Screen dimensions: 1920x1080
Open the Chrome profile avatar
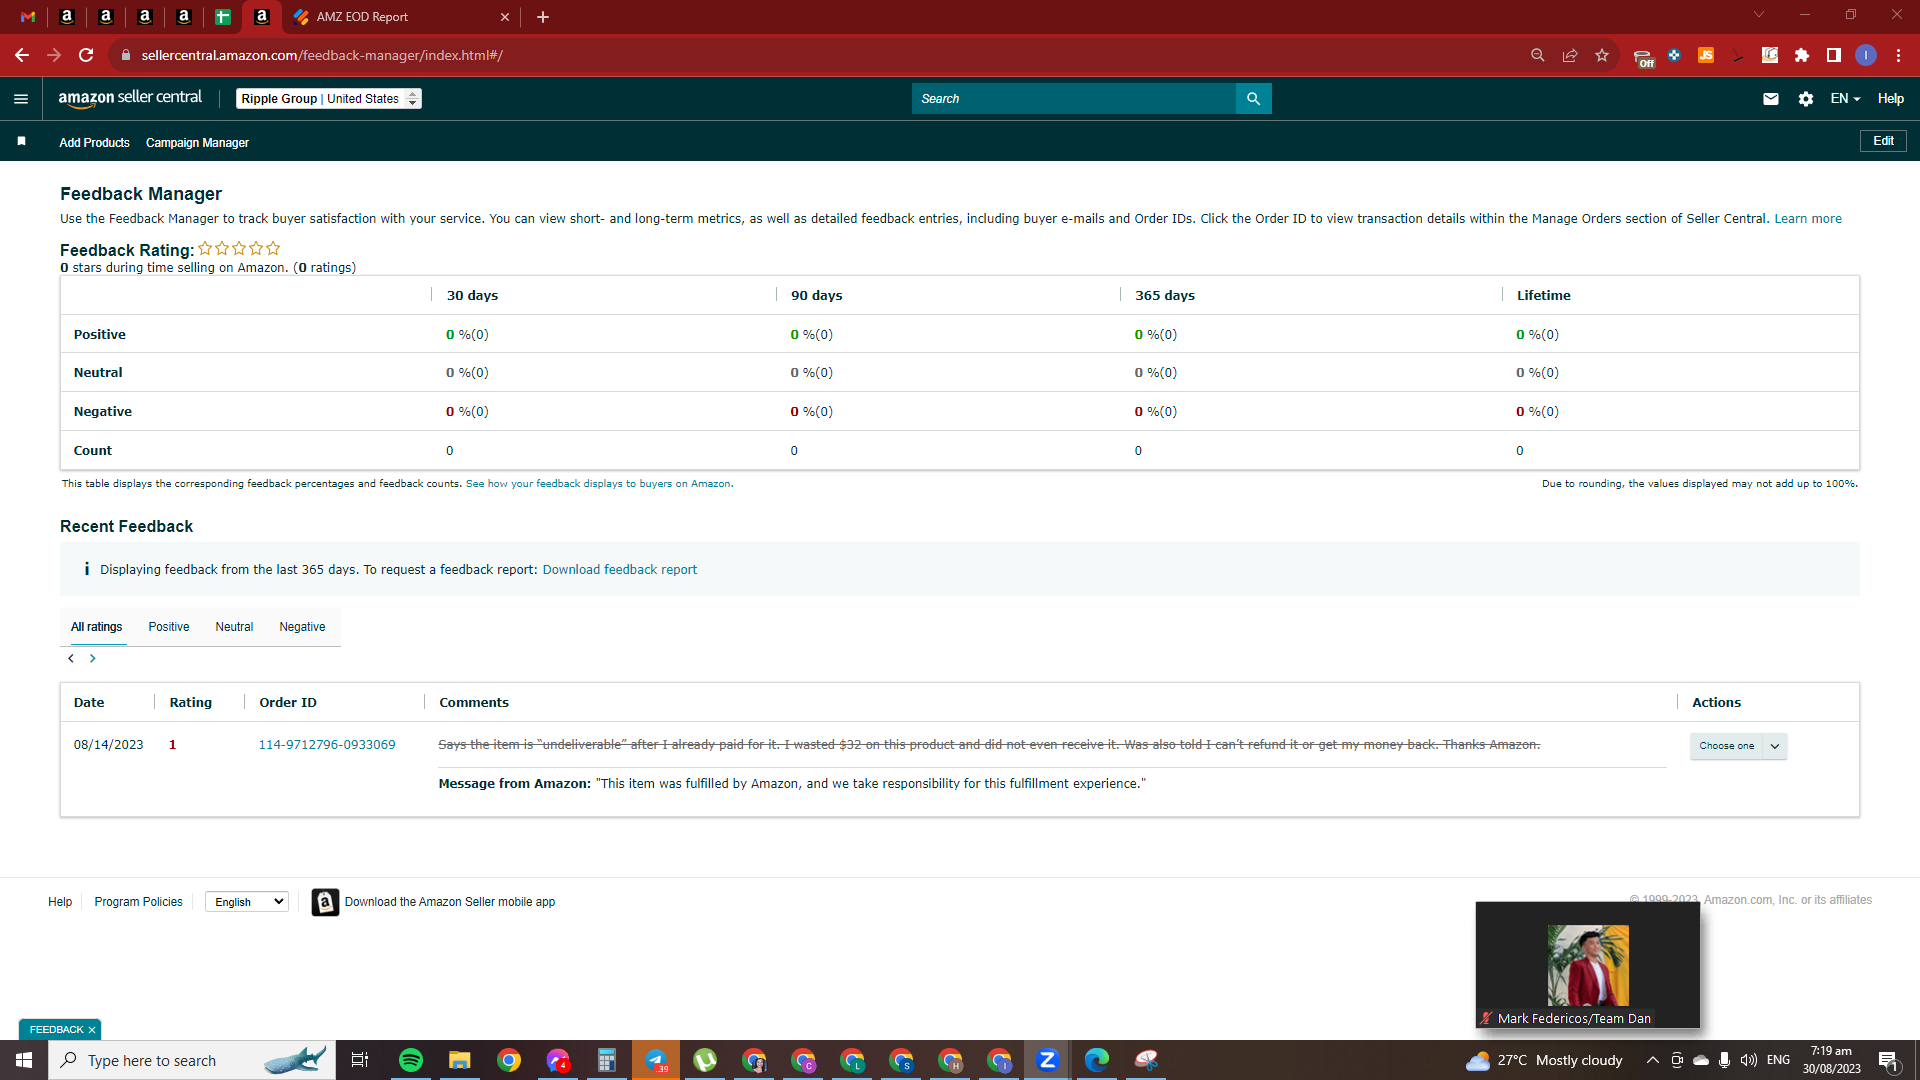pos(1866,55)
